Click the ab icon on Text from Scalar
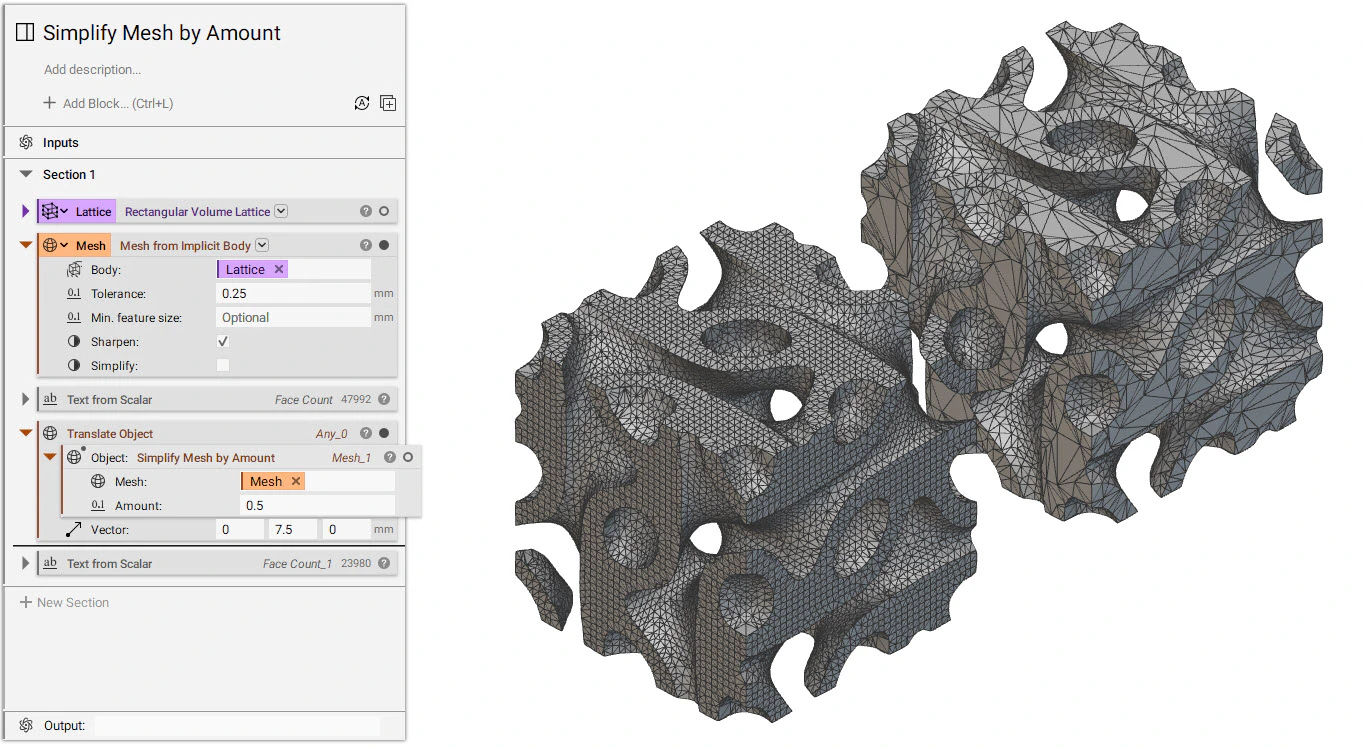This screenshot has width=1362, height=748. pyautogui.click(x=50, y=398)
